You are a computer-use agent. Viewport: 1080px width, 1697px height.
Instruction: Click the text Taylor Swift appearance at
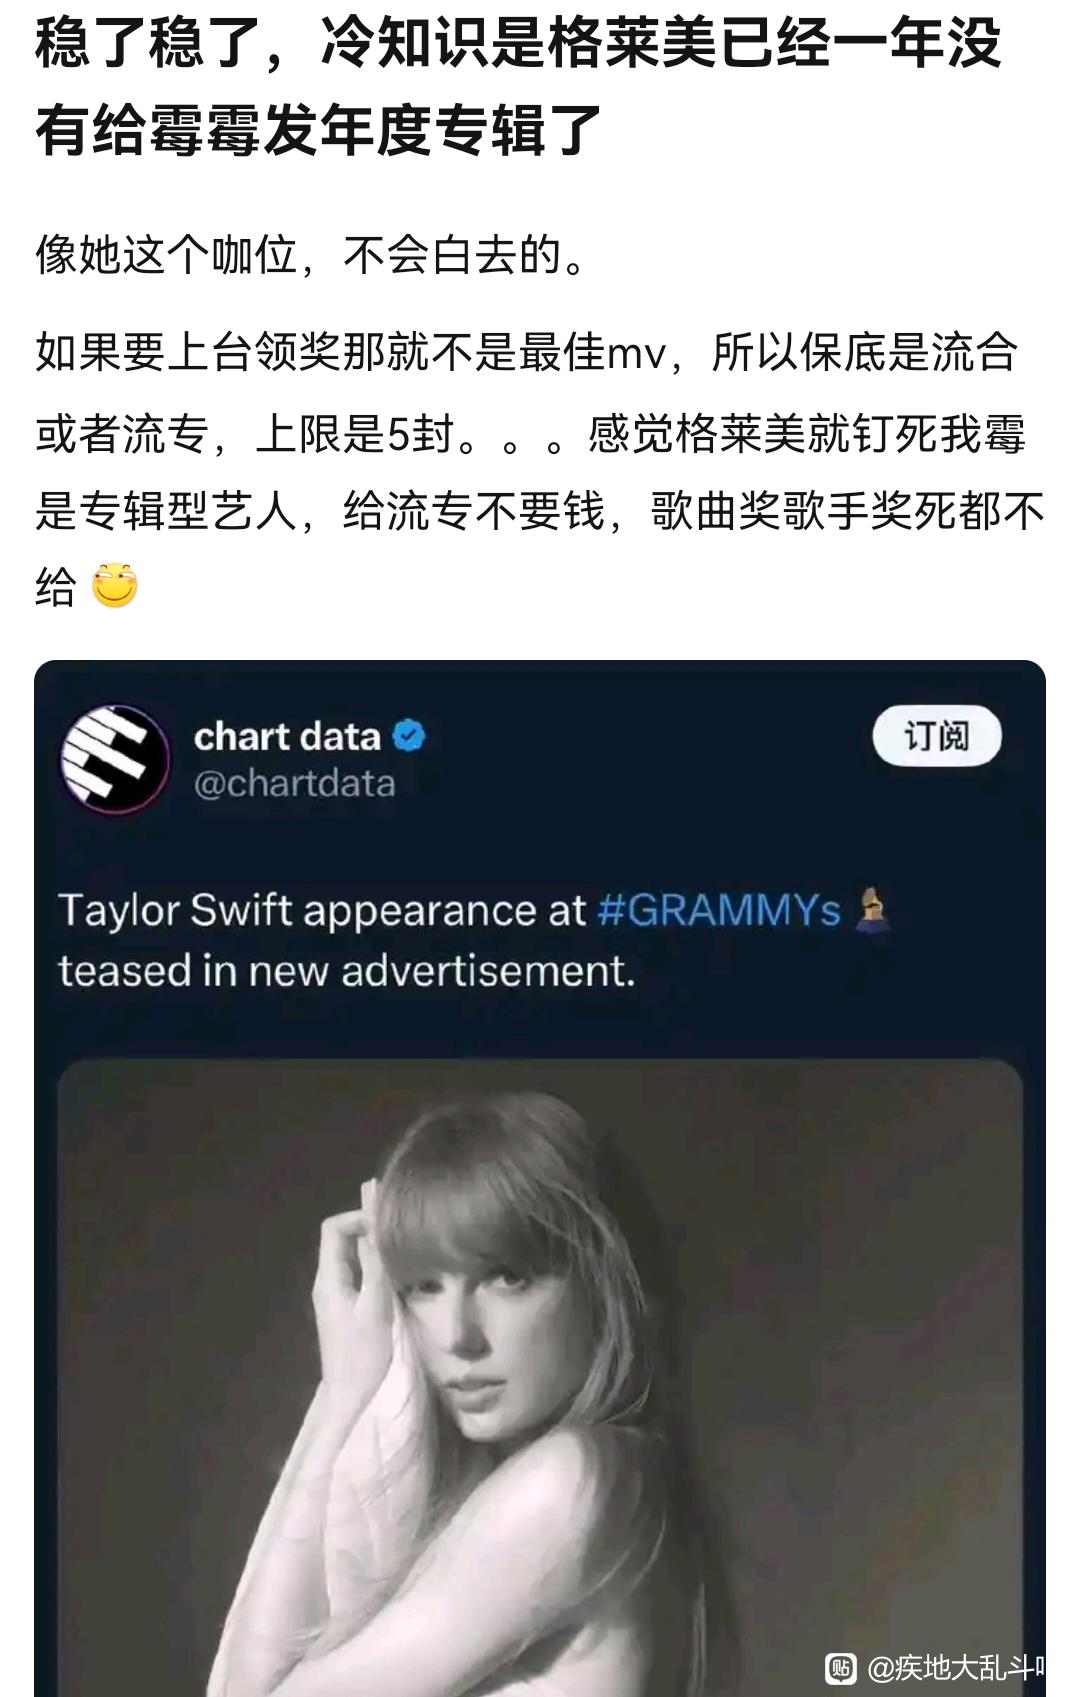(322, 911)
